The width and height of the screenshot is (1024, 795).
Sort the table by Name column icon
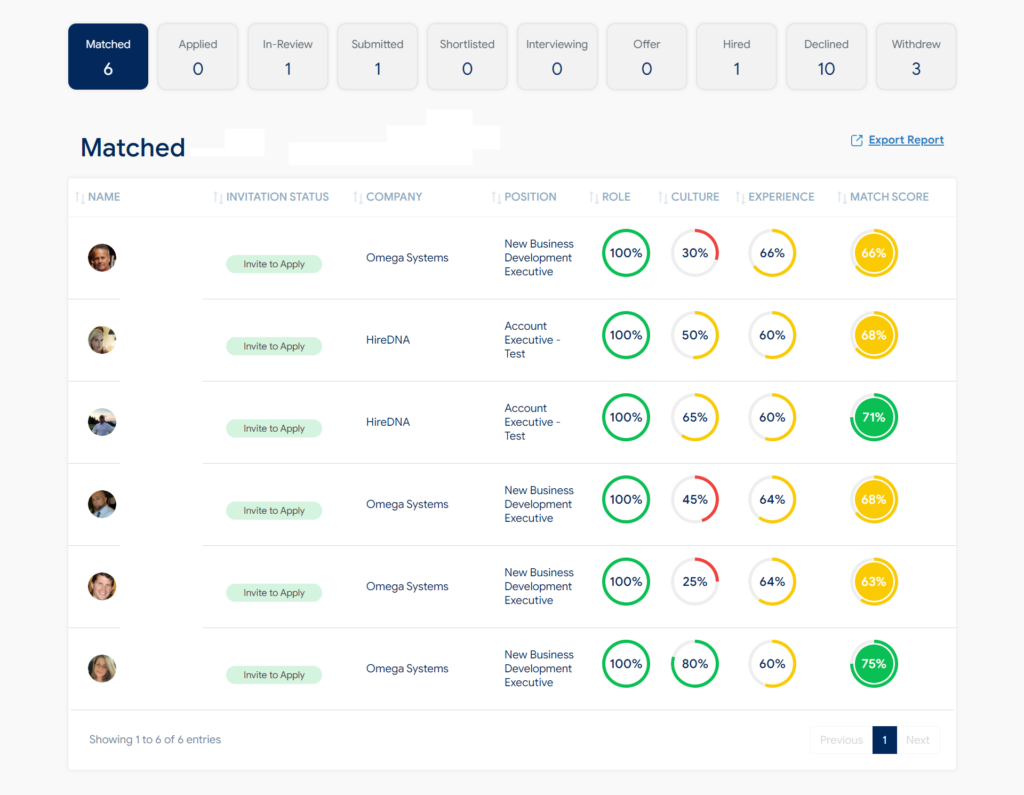pyautogui.click(x=80, y=197)
